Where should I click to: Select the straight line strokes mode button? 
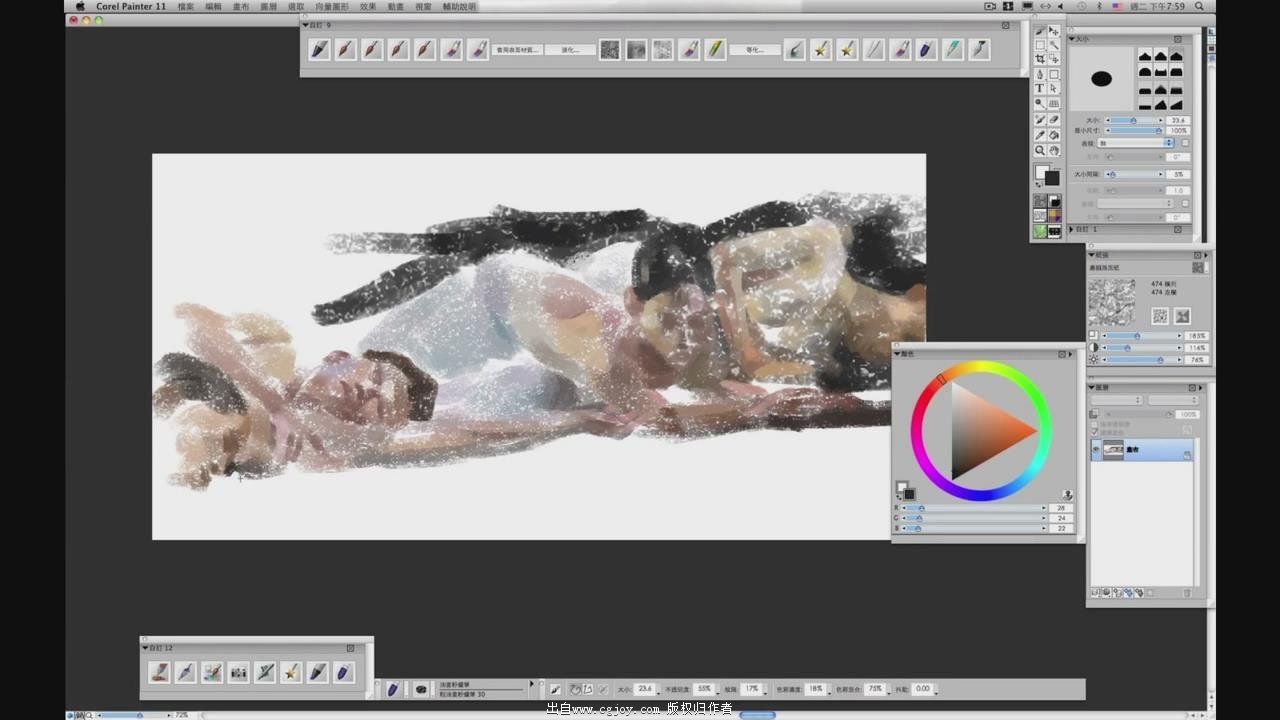[x=589, y=689]
